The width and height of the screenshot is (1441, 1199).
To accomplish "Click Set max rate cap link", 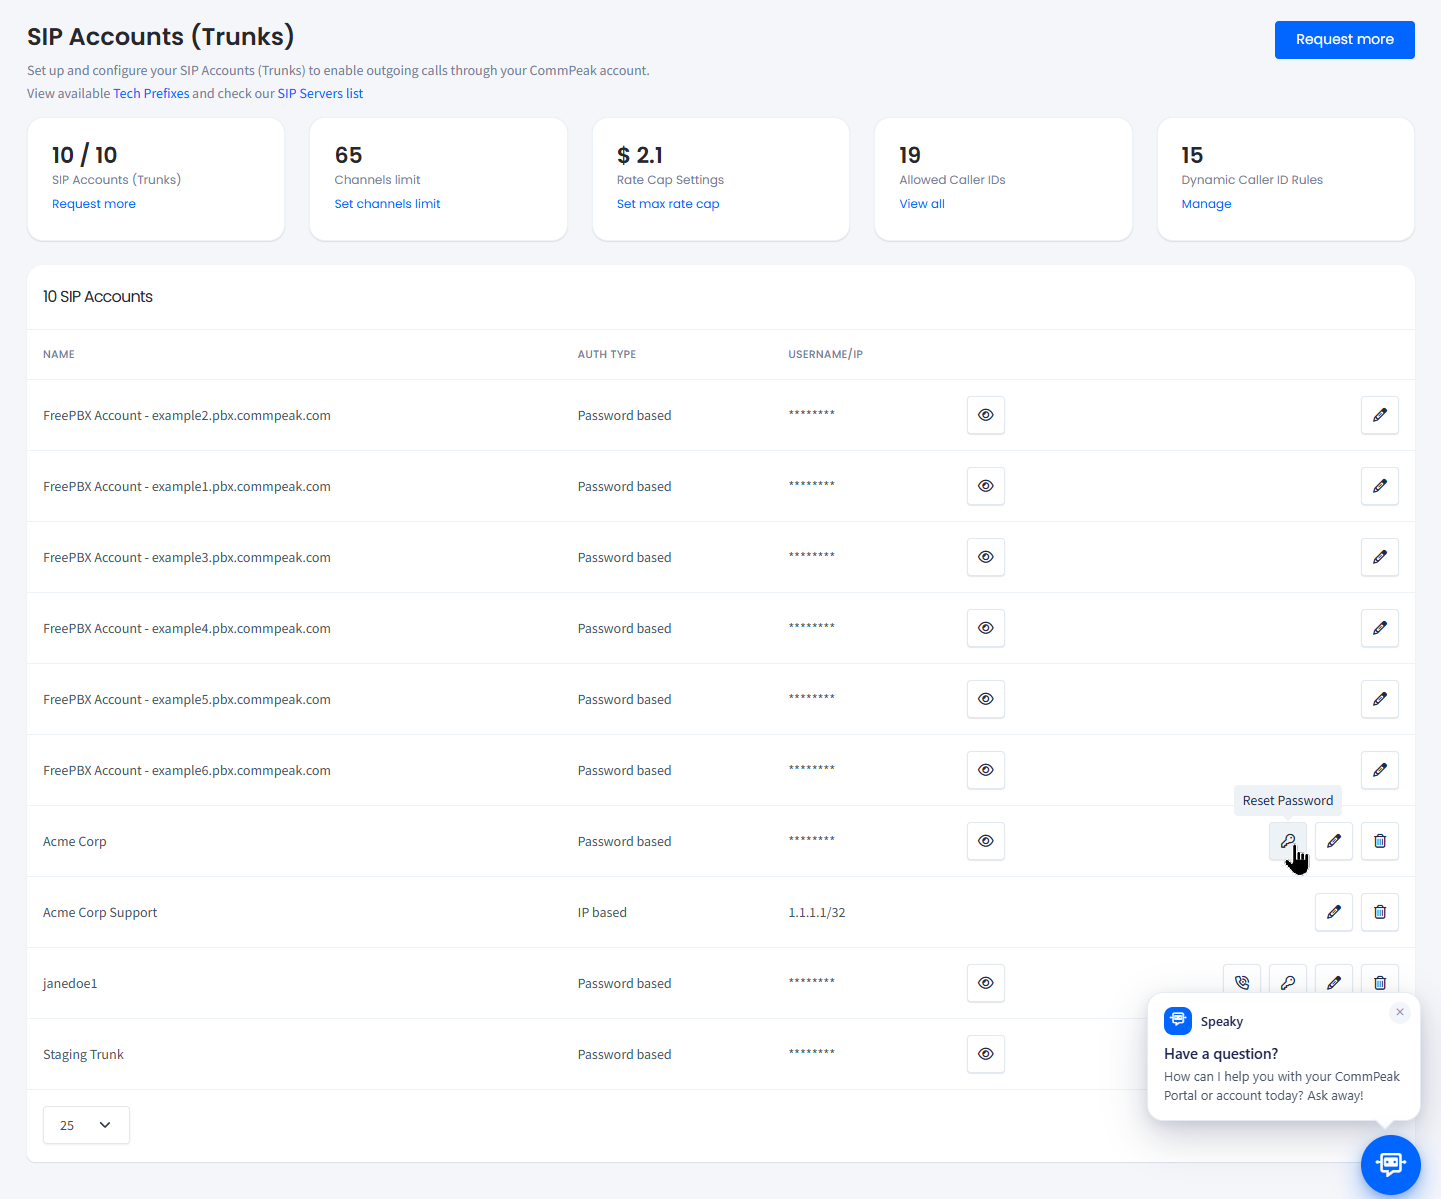I will 668,204.
